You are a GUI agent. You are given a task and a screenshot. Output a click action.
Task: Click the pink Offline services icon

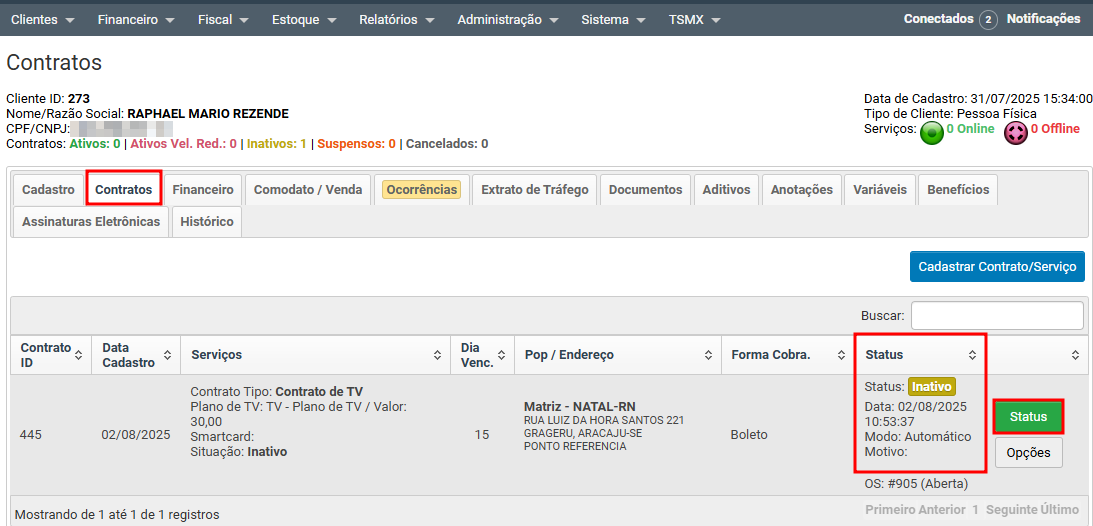pyautogui.click(x=1015, y=132)
